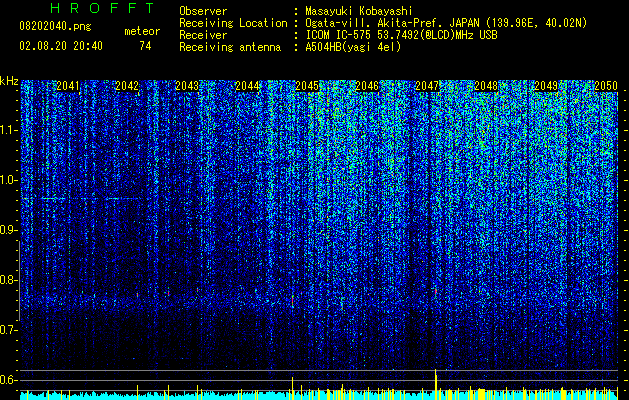Click the 0.6 kHz axis label
This screenshot has height=400, width=629.
(x=8, y=380)
